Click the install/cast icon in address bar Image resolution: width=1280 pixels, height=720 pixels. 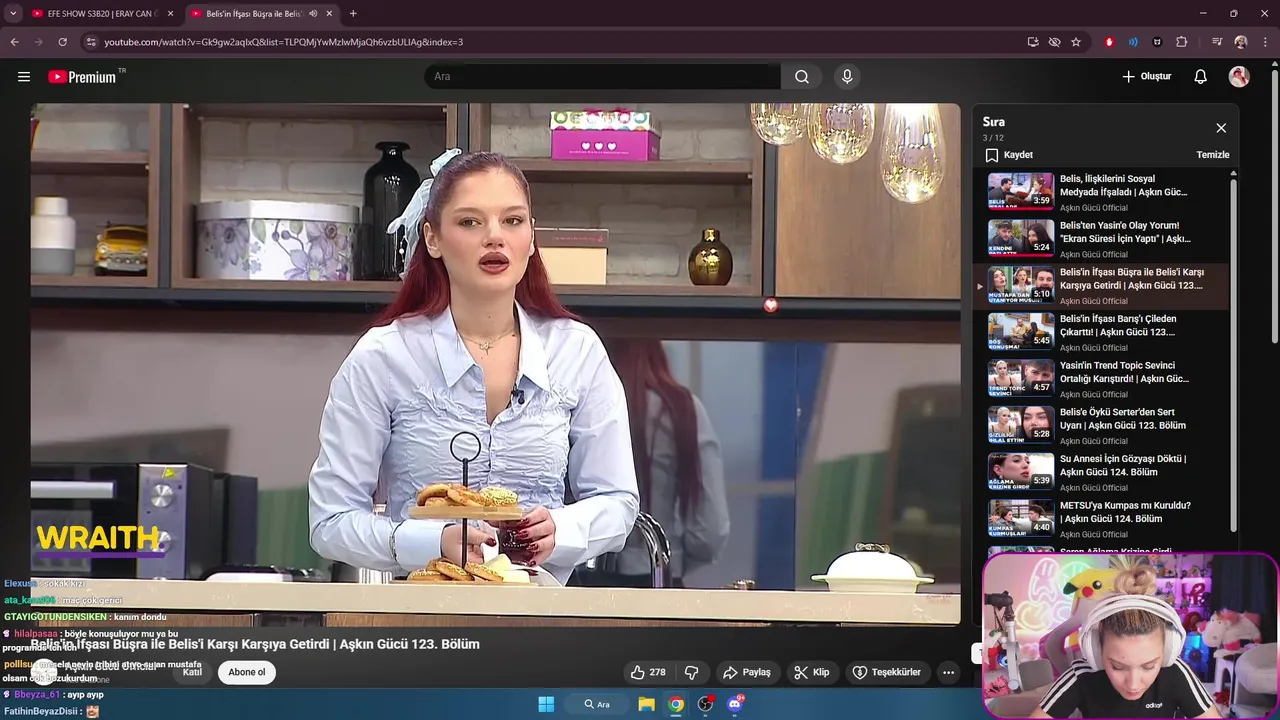coord(1033,42)
